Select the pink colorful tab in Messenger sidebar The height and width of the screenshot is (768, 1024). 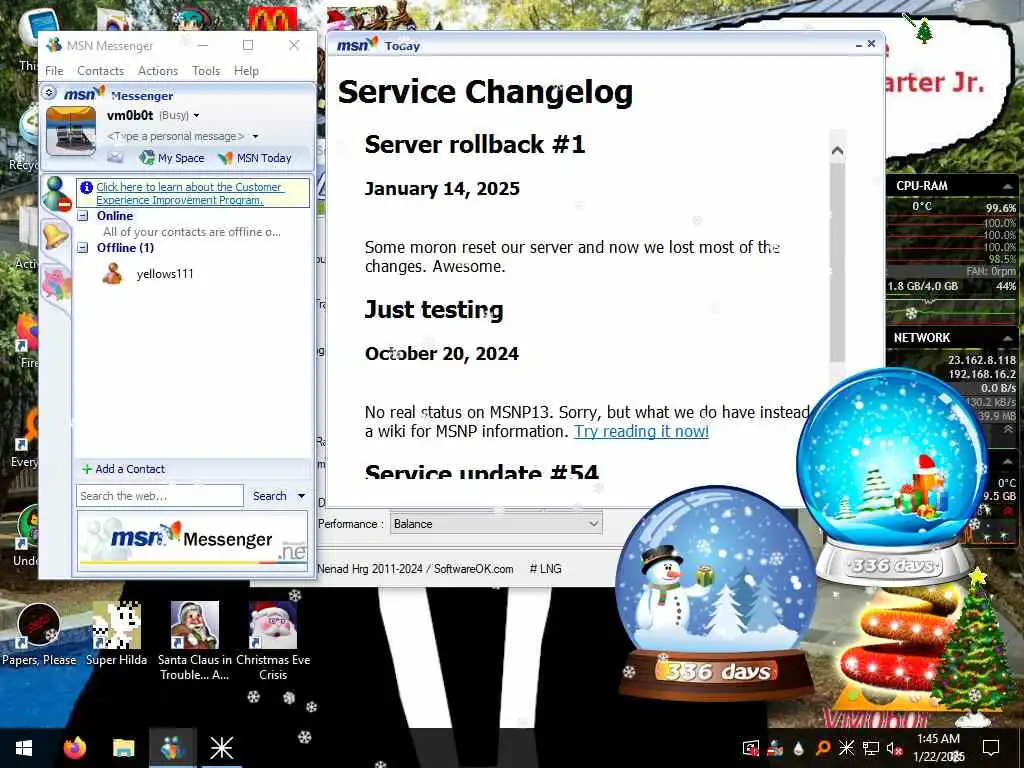pos(56,285)
